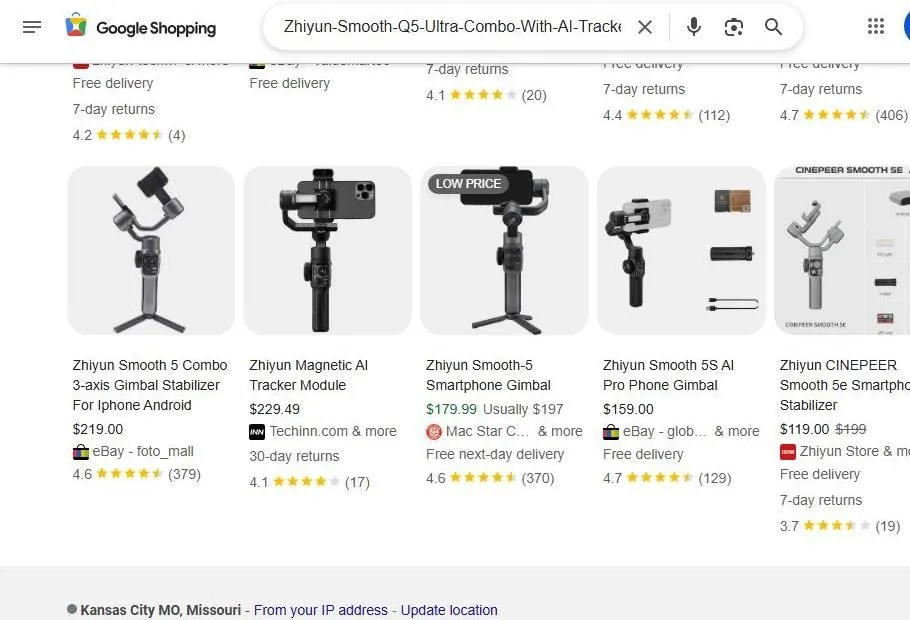Open the main navigation hamburger menu
Screen dimensions: 910x620
(32, 27)
